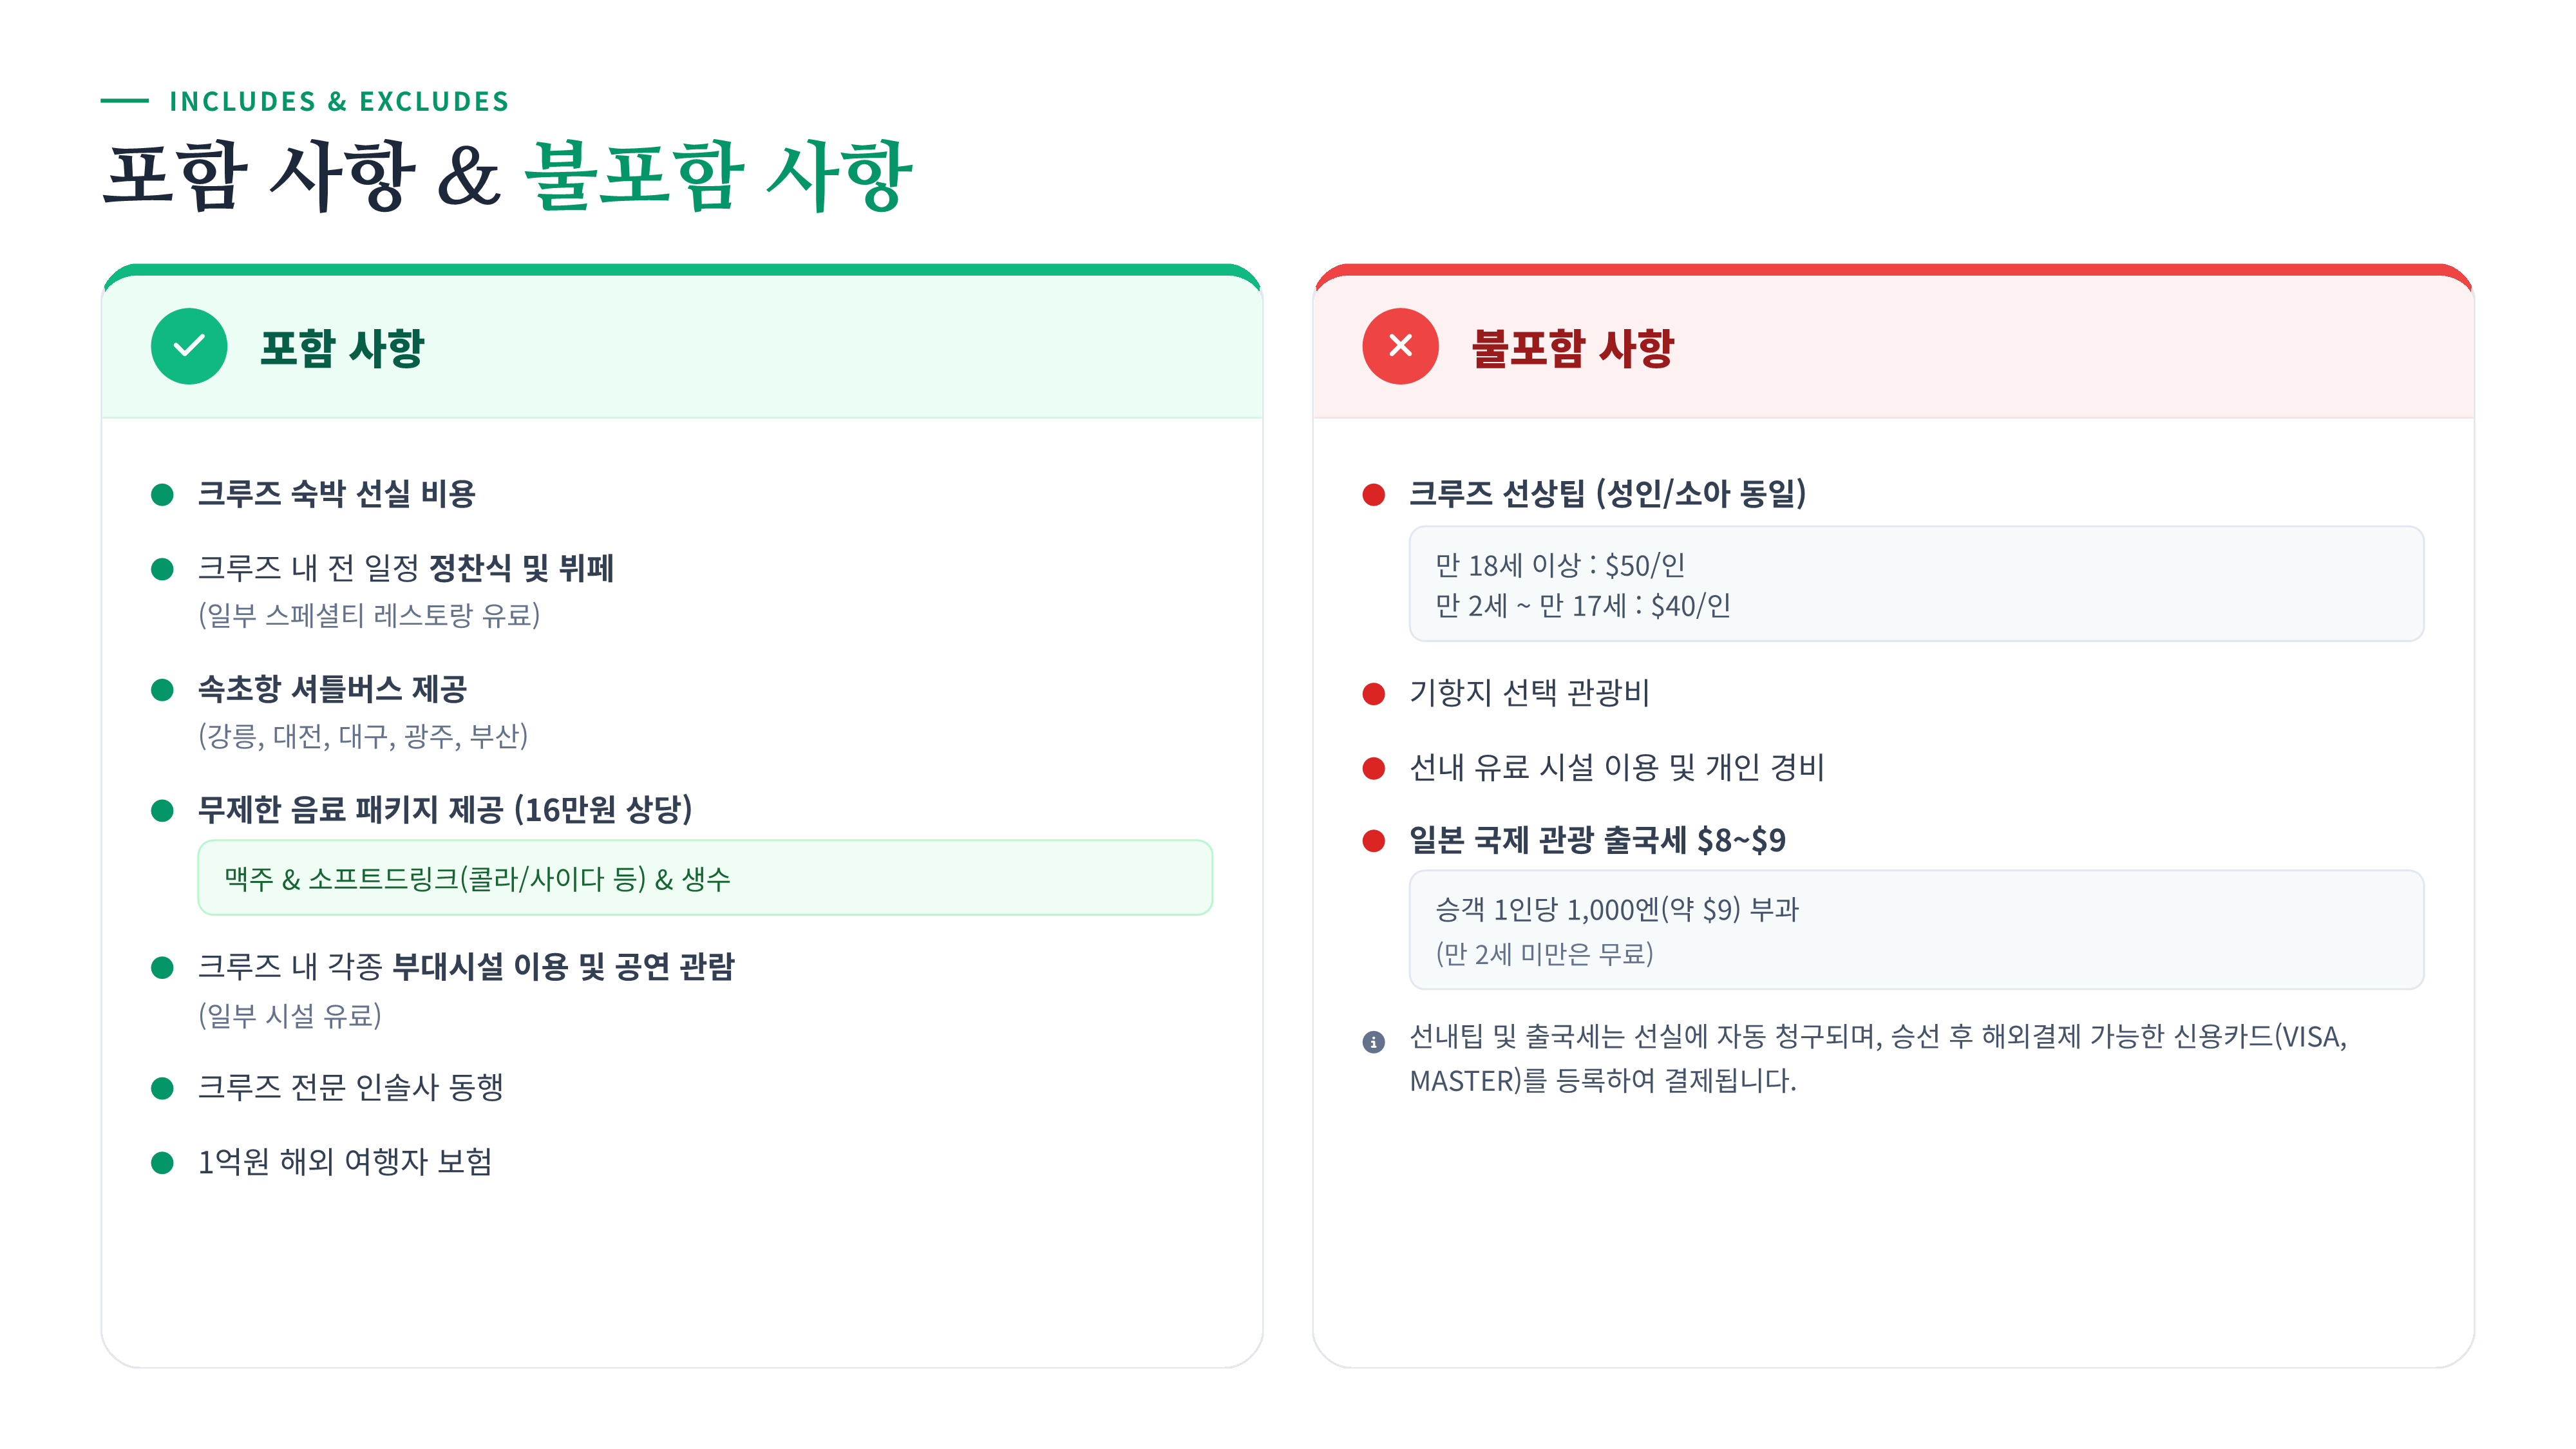Click the green bullet next to 속초항 셔틀버스 제공
The width and height of the screenshot is (2576, 1449).
(162, 689)
